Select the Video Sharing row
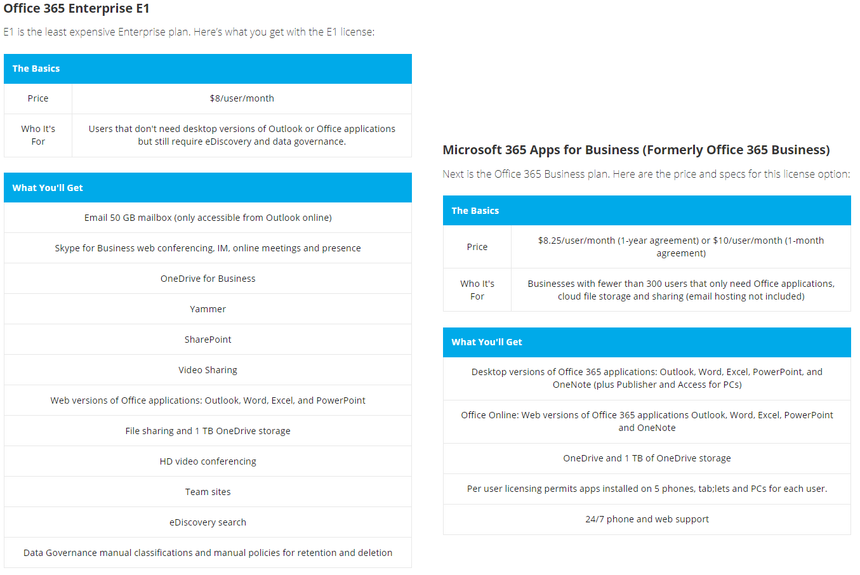This screenshot has width=860, height=575. tap(207, 370)
